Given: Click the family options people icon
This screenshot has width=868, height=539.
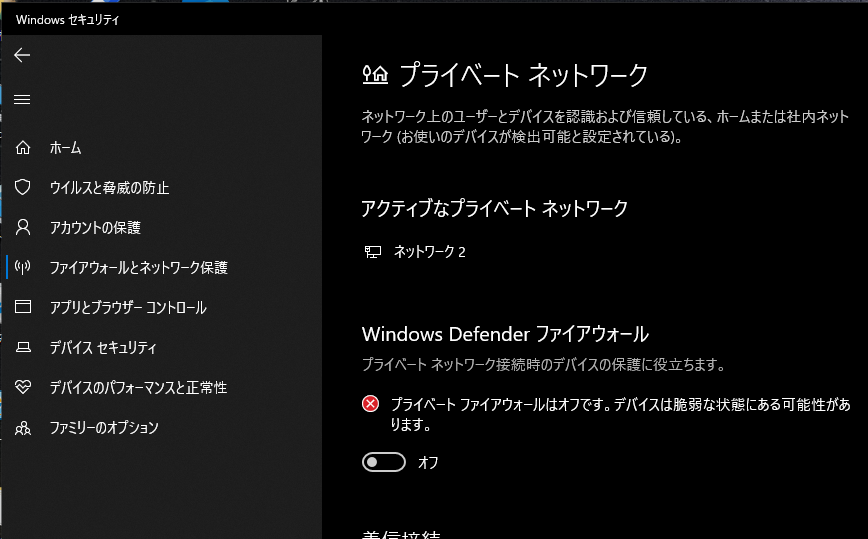Looking at the screenshot, I should pyautogui.click(x=23, y=427).
